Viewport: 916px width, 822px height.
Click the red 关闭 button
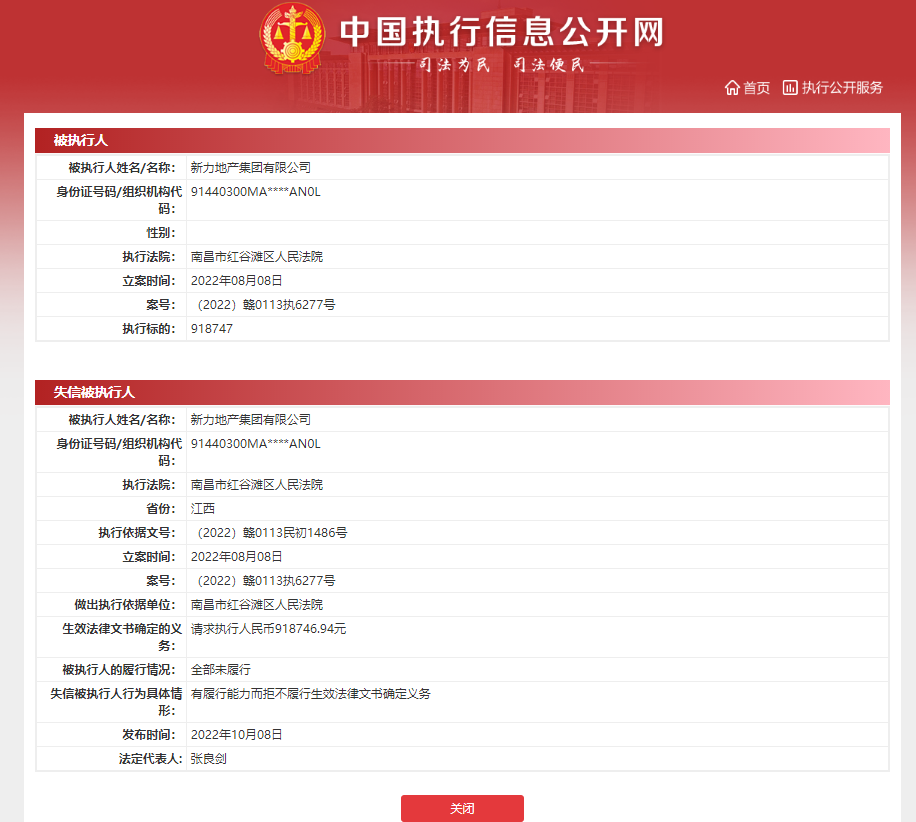point(462,808)
